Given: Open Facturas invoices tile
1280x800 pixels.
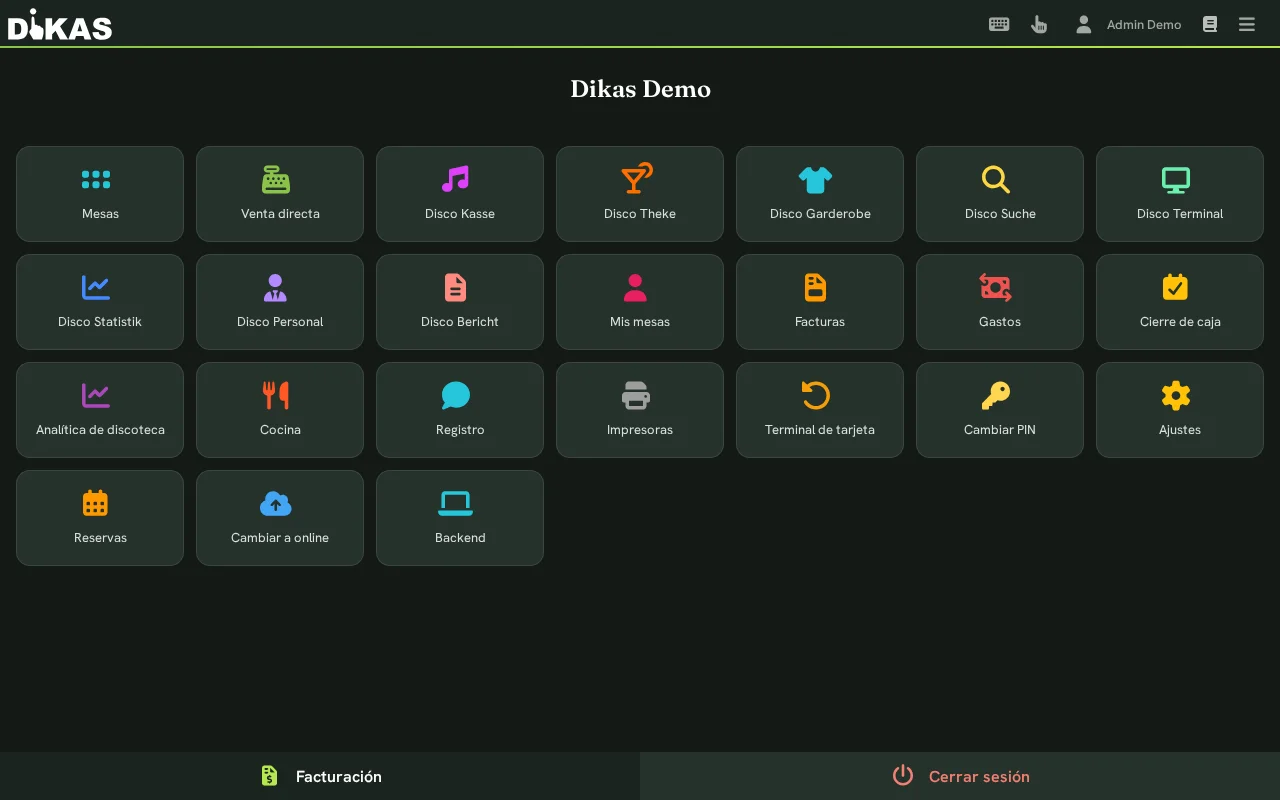Looking at the screenshot, I should [x=820, y=302].
